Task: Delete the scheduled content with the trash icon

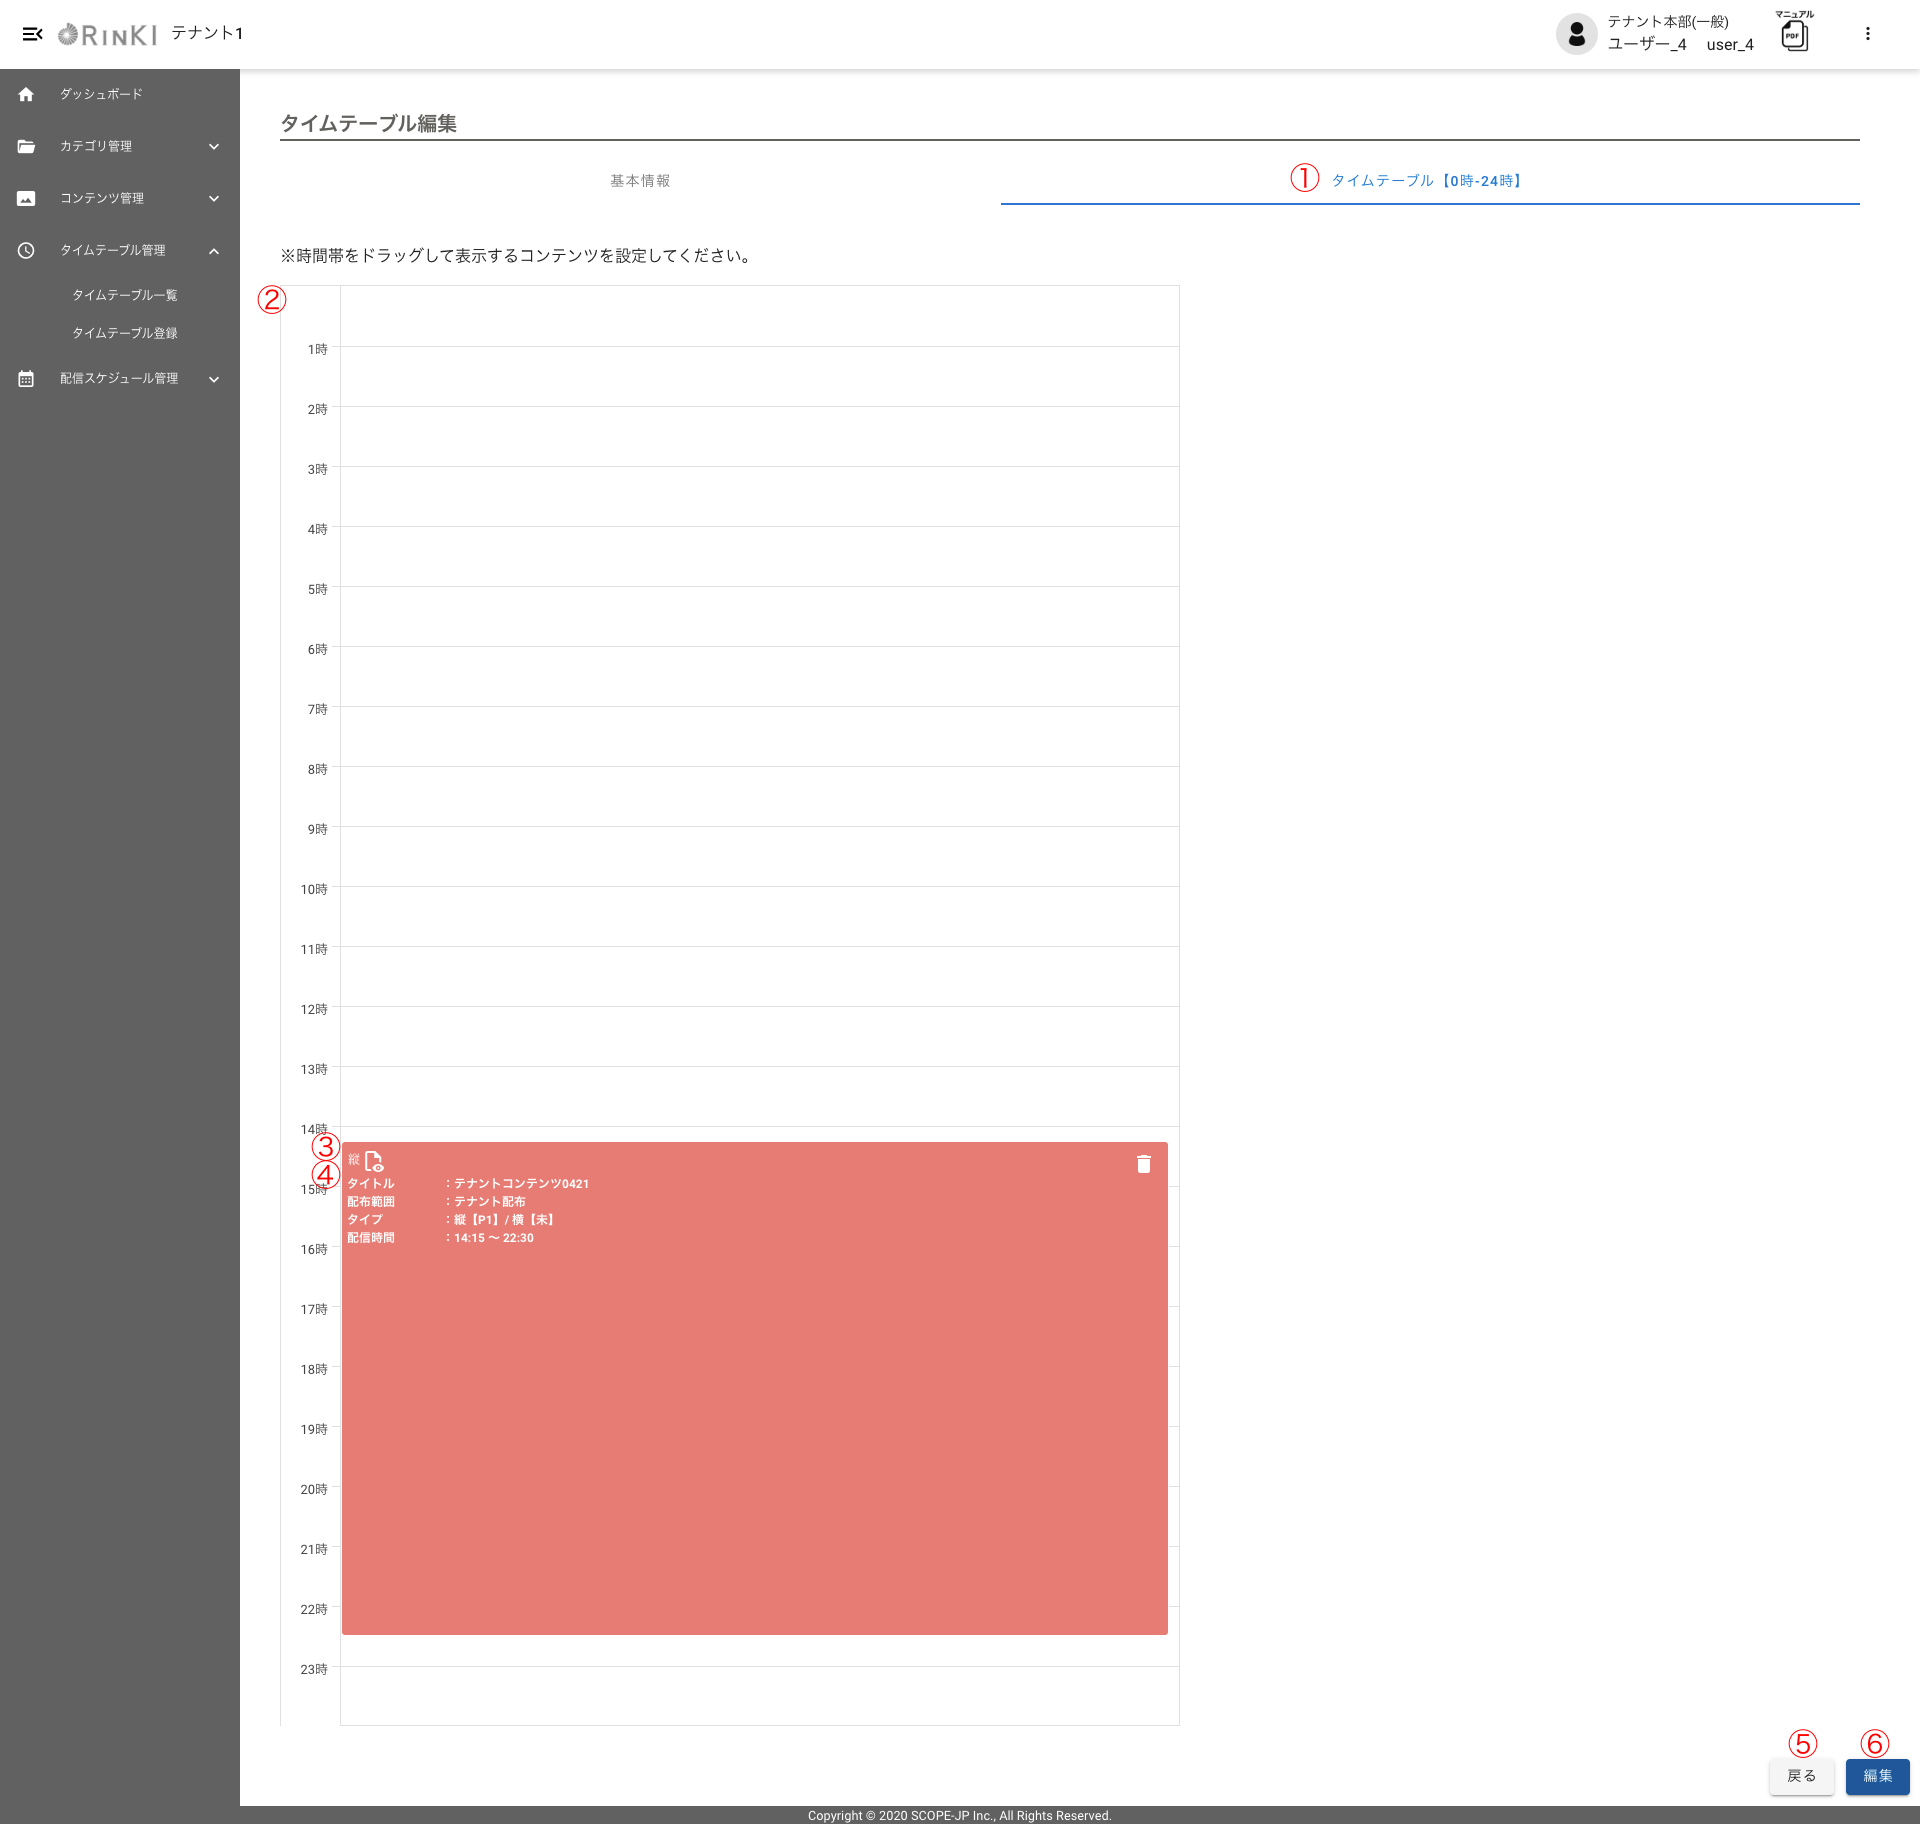Action: coord(1143,1164)
